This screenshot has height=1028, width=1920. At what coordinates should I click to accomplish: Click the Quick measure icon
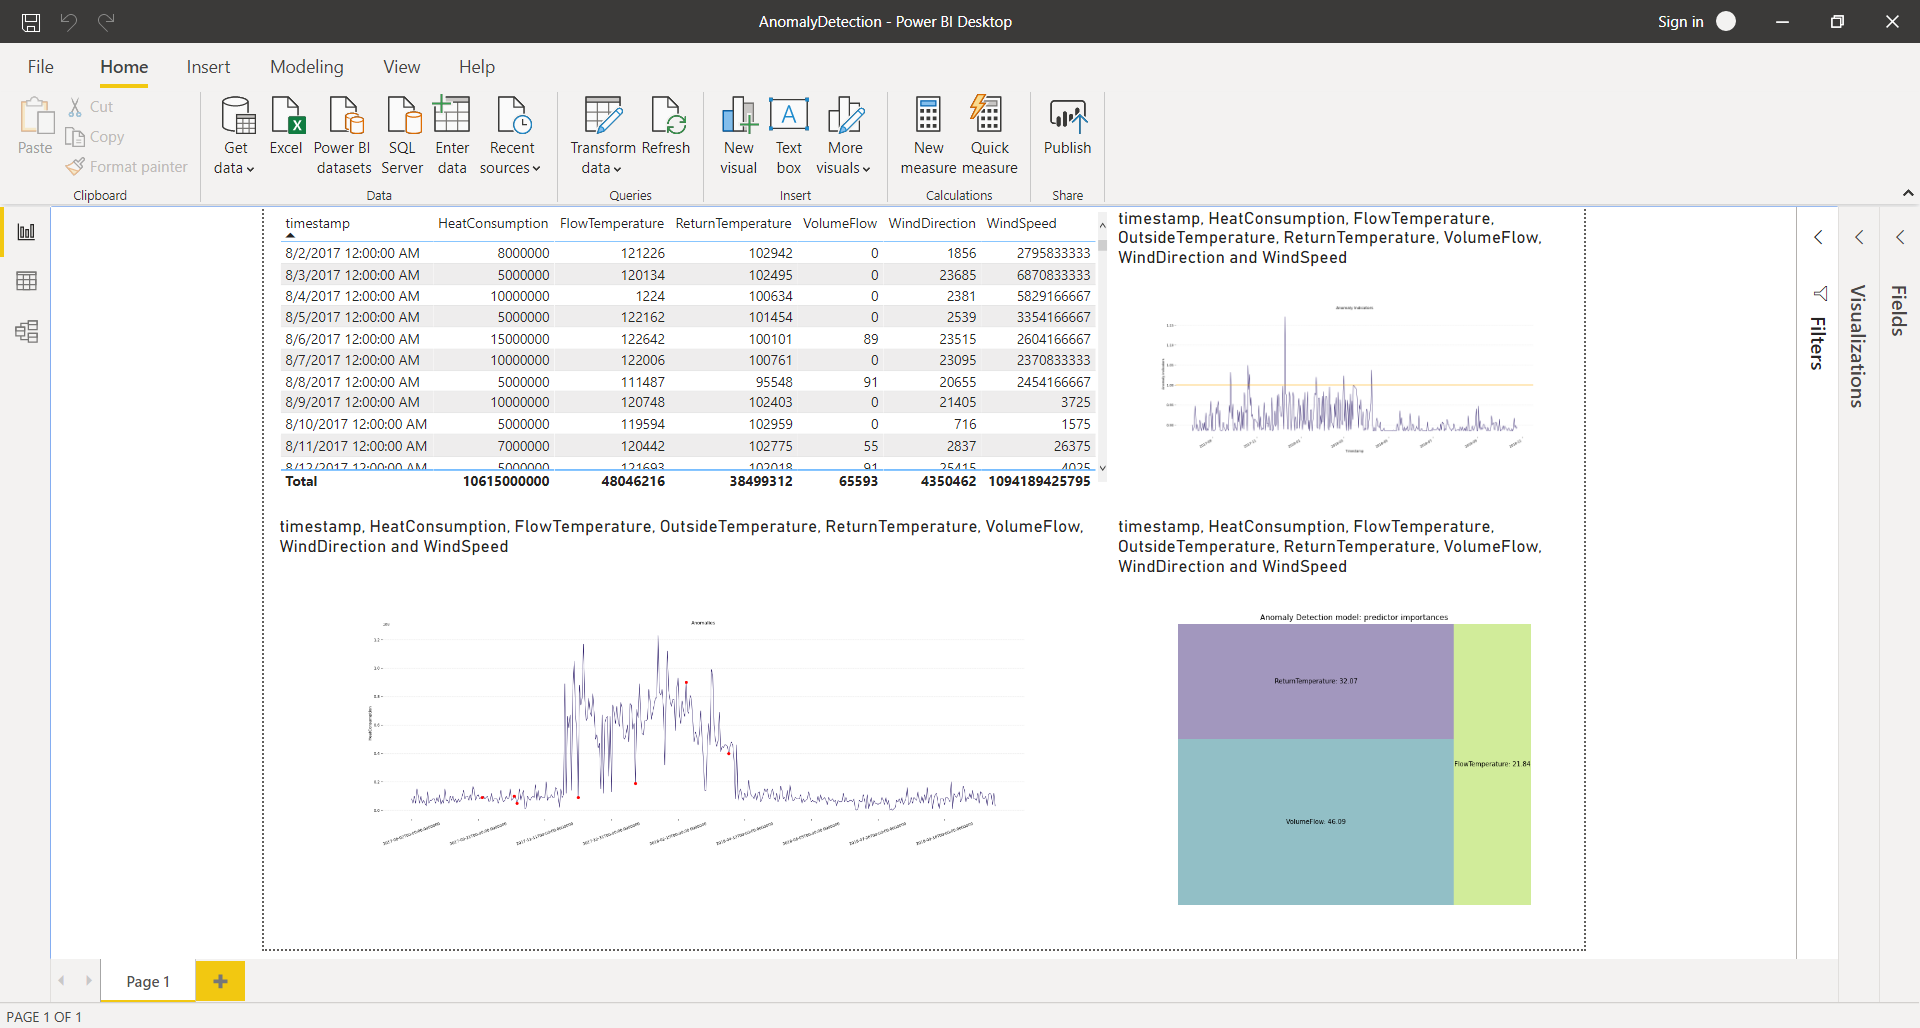[x=987, y=113]
